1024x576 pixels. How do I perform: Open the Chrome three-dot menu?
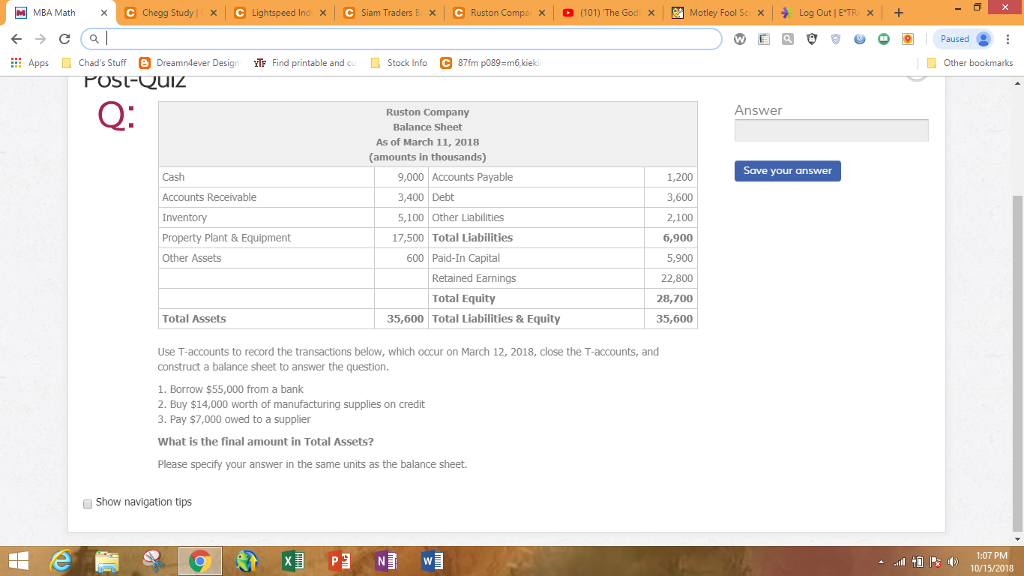1008,38
